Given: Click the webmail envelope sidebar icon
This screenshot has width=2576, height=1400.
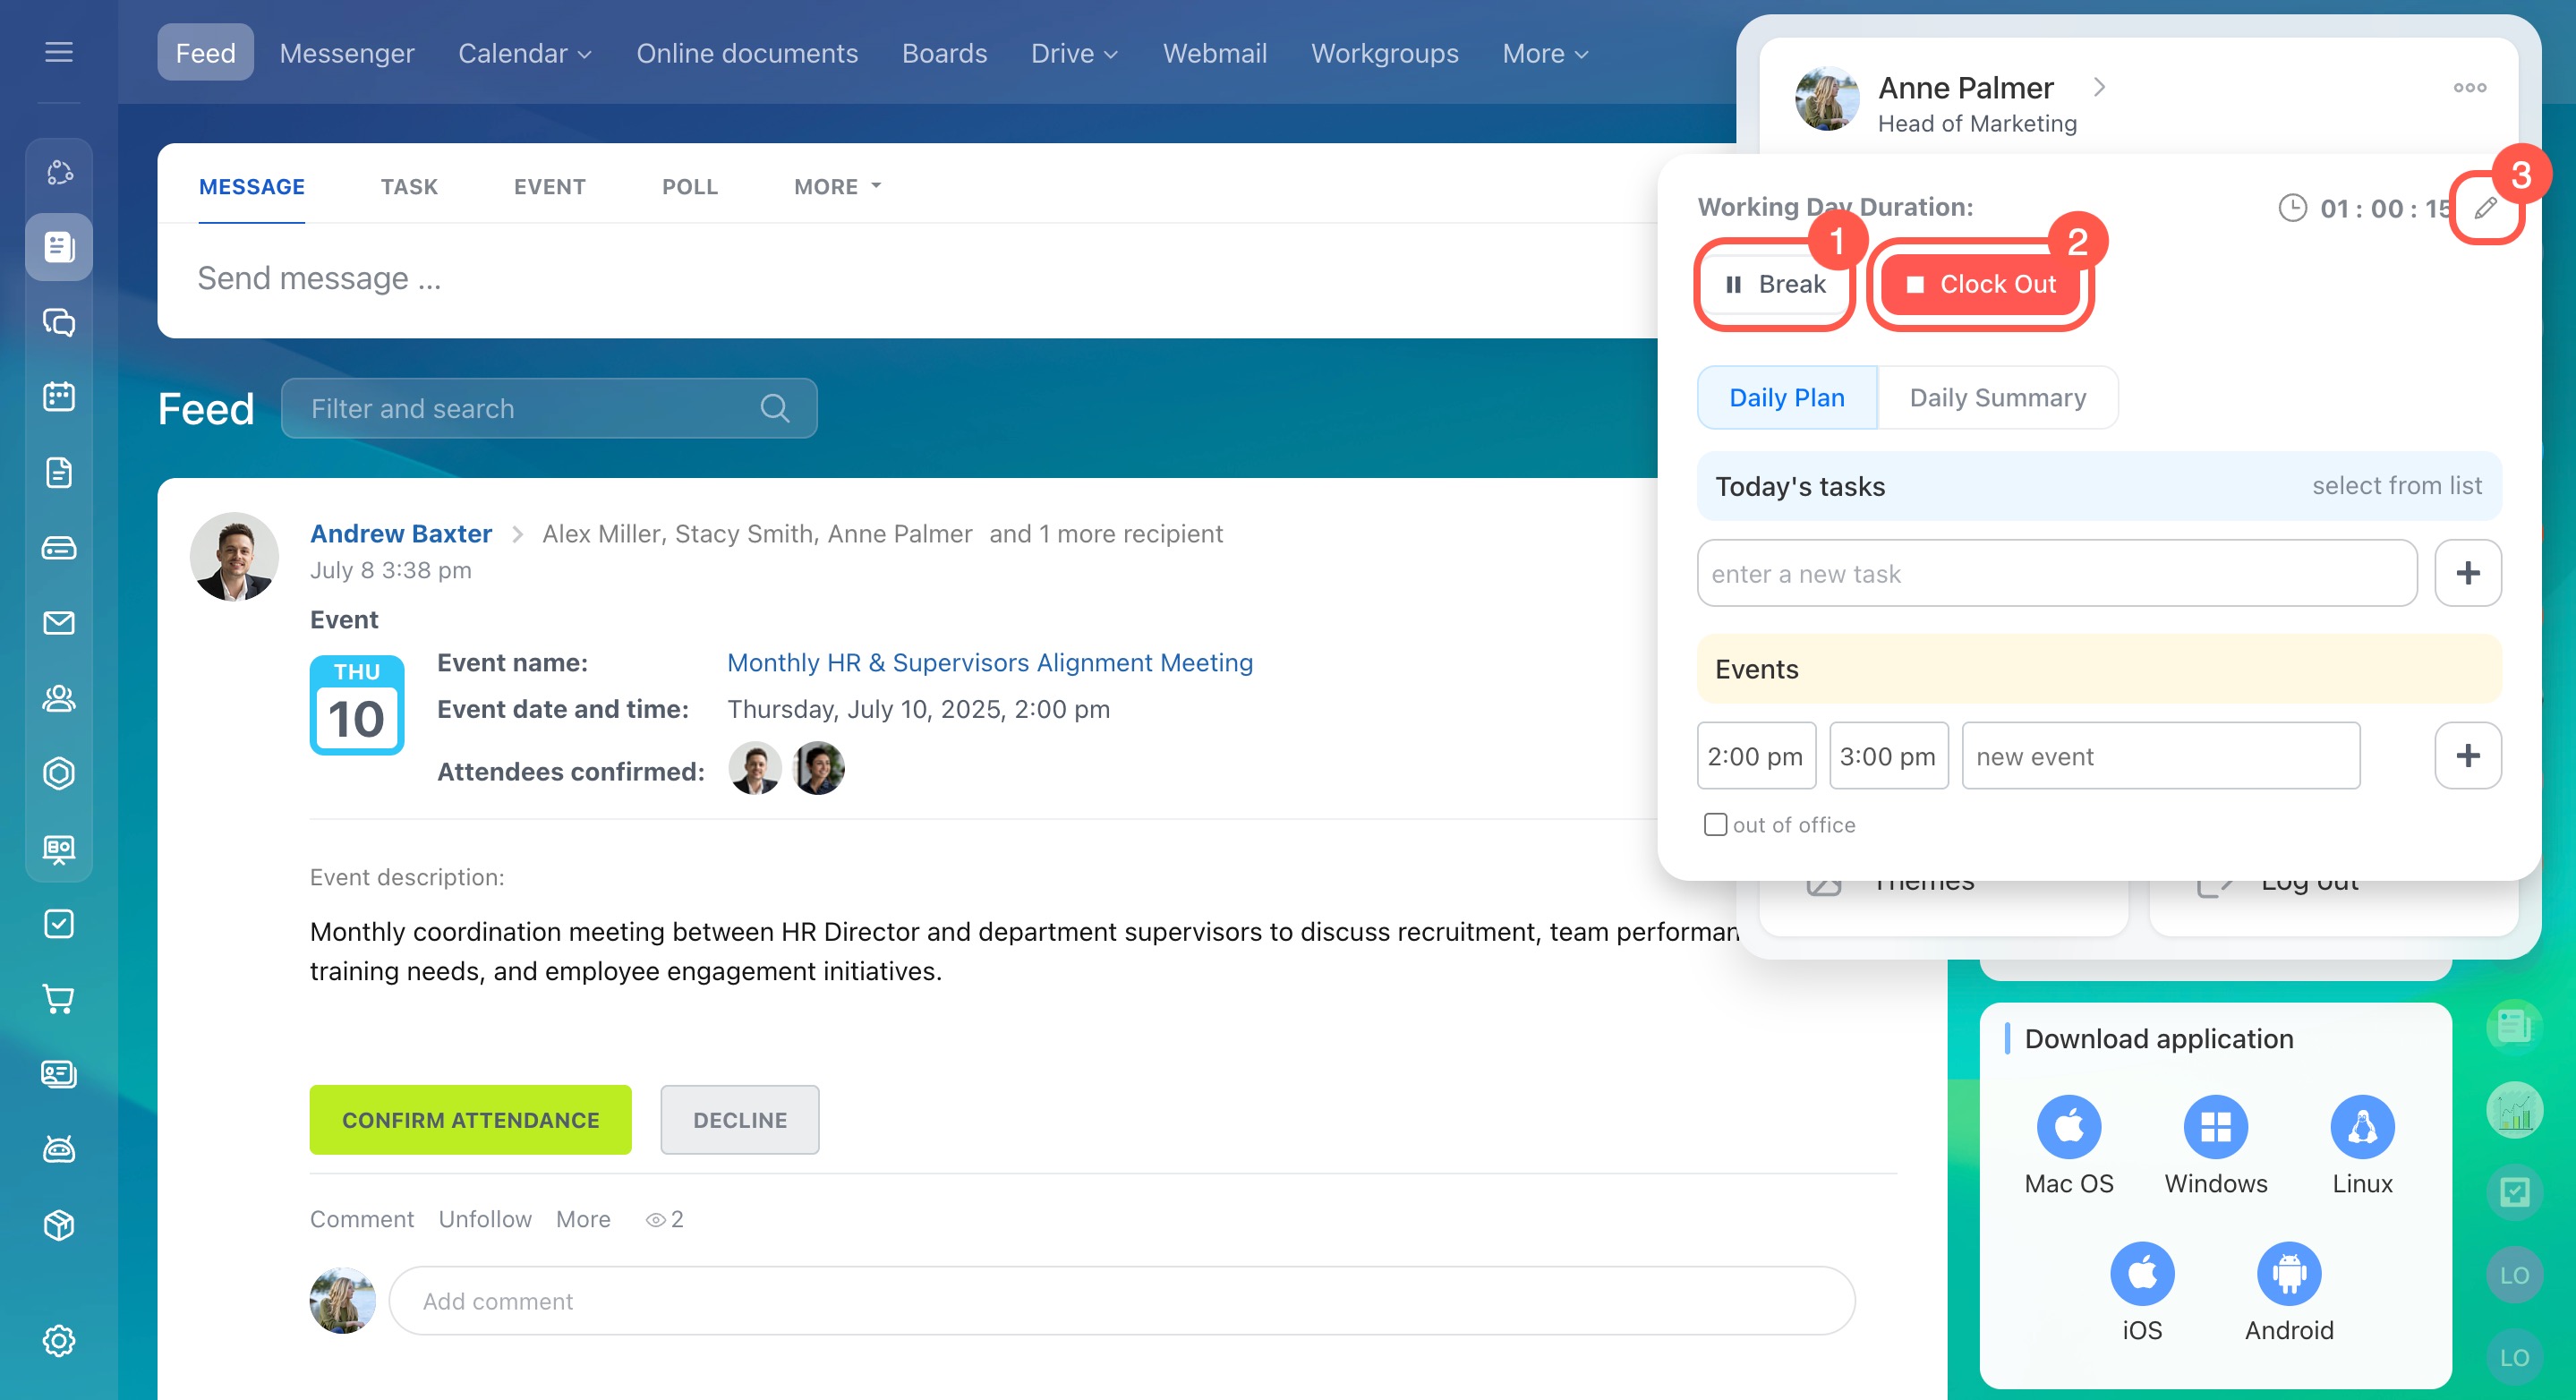Looking at the screenshot, I should point(59,623).
